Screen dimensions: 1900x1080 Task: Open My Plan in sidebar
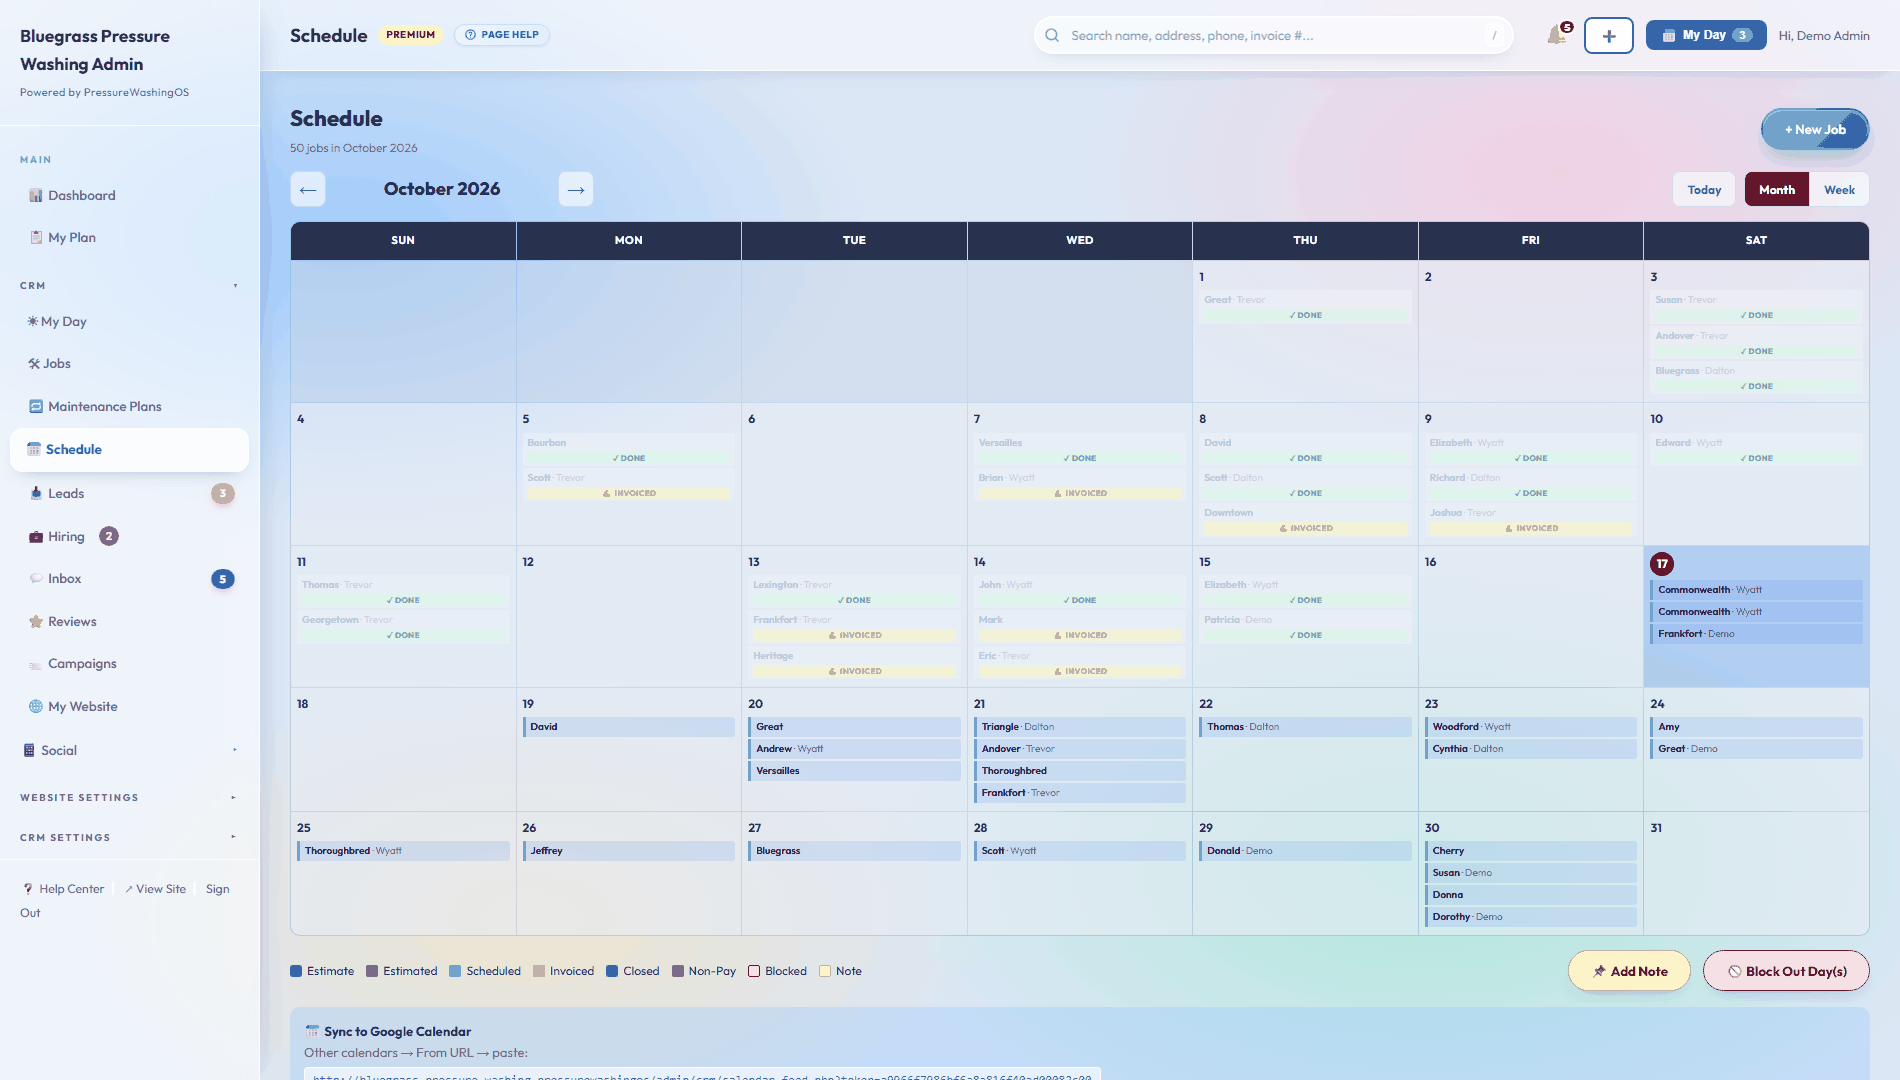pyautogui.click(x=129, y=237)
